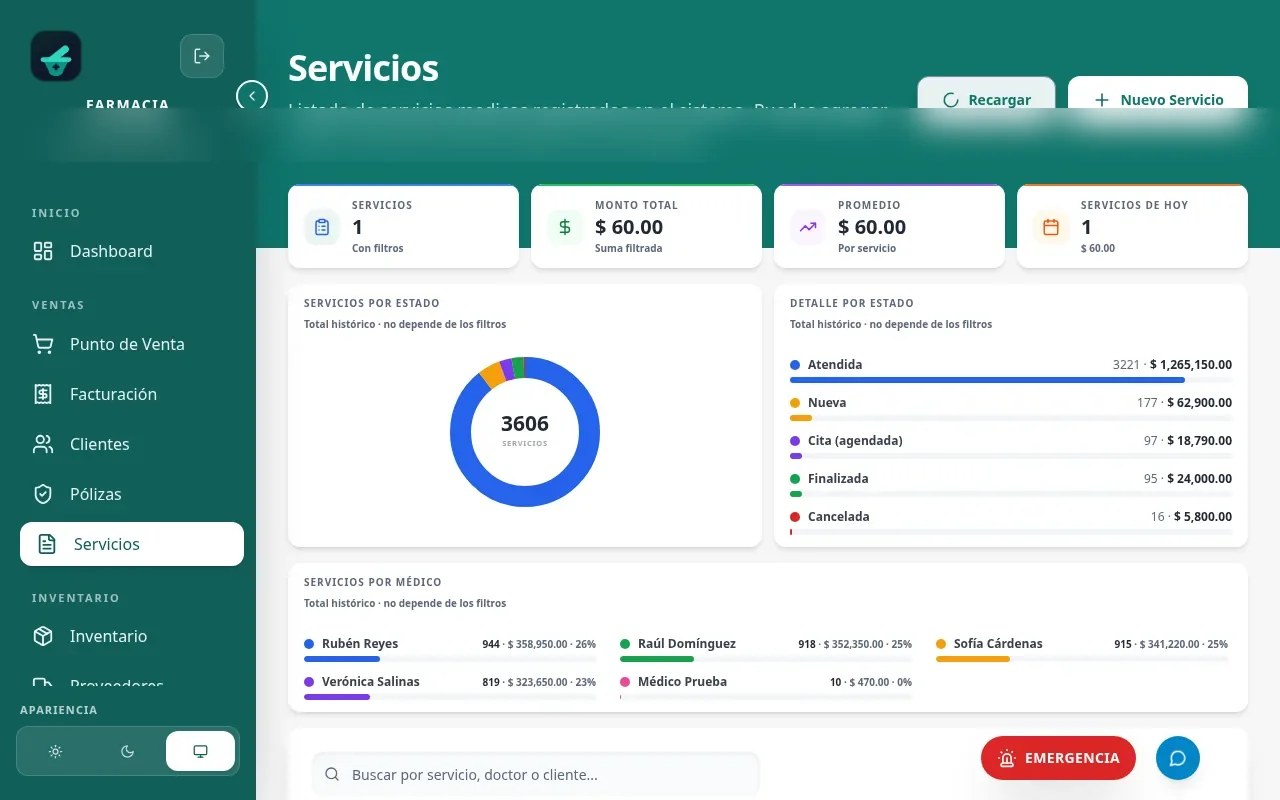Click the Rubén Reyes progress bar
Image resolution: width=1280 pixels, height=800 pixels.
click(450, 659)
